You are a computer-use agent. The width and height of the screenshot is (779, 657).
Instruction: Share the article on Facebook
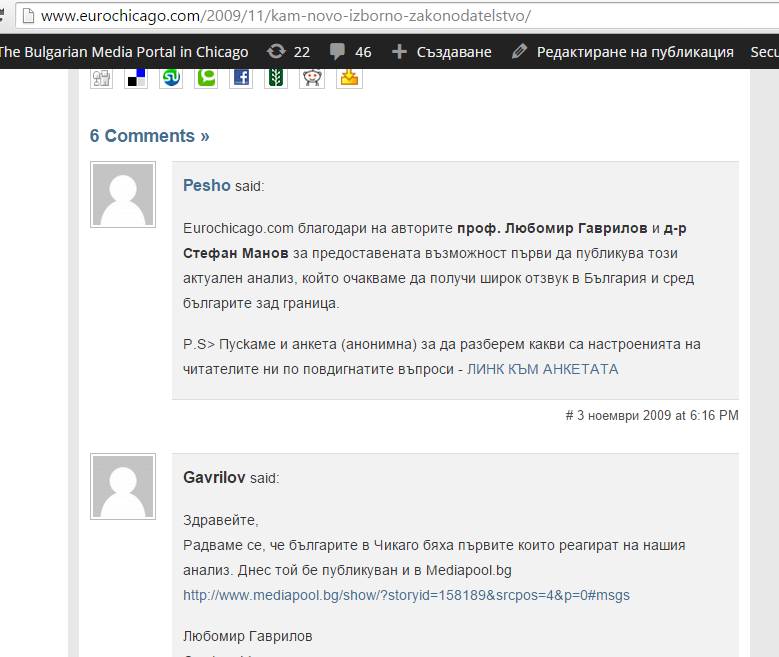tap(241, 77)
